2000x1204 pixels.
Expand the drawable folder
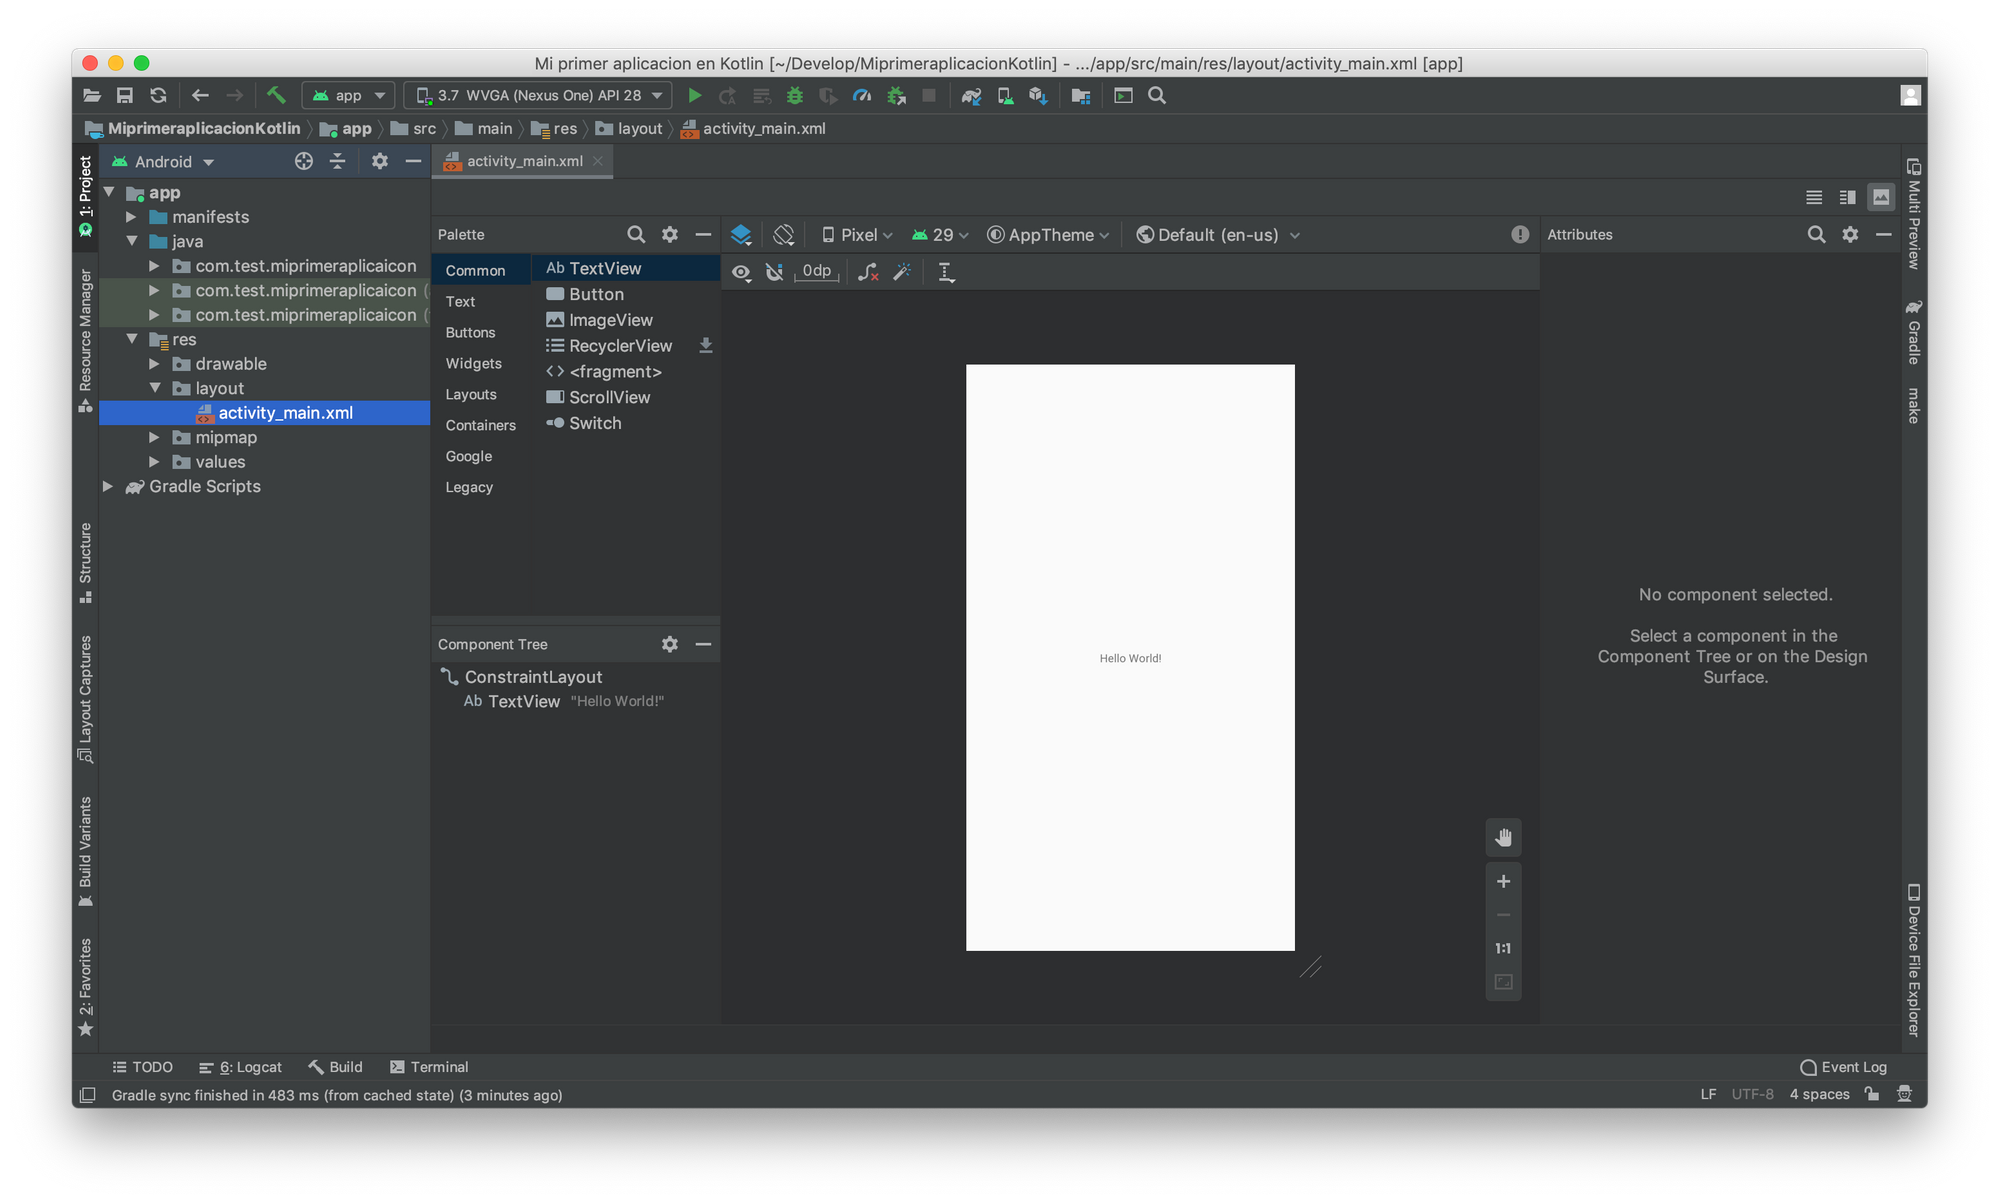pos(155,364)
